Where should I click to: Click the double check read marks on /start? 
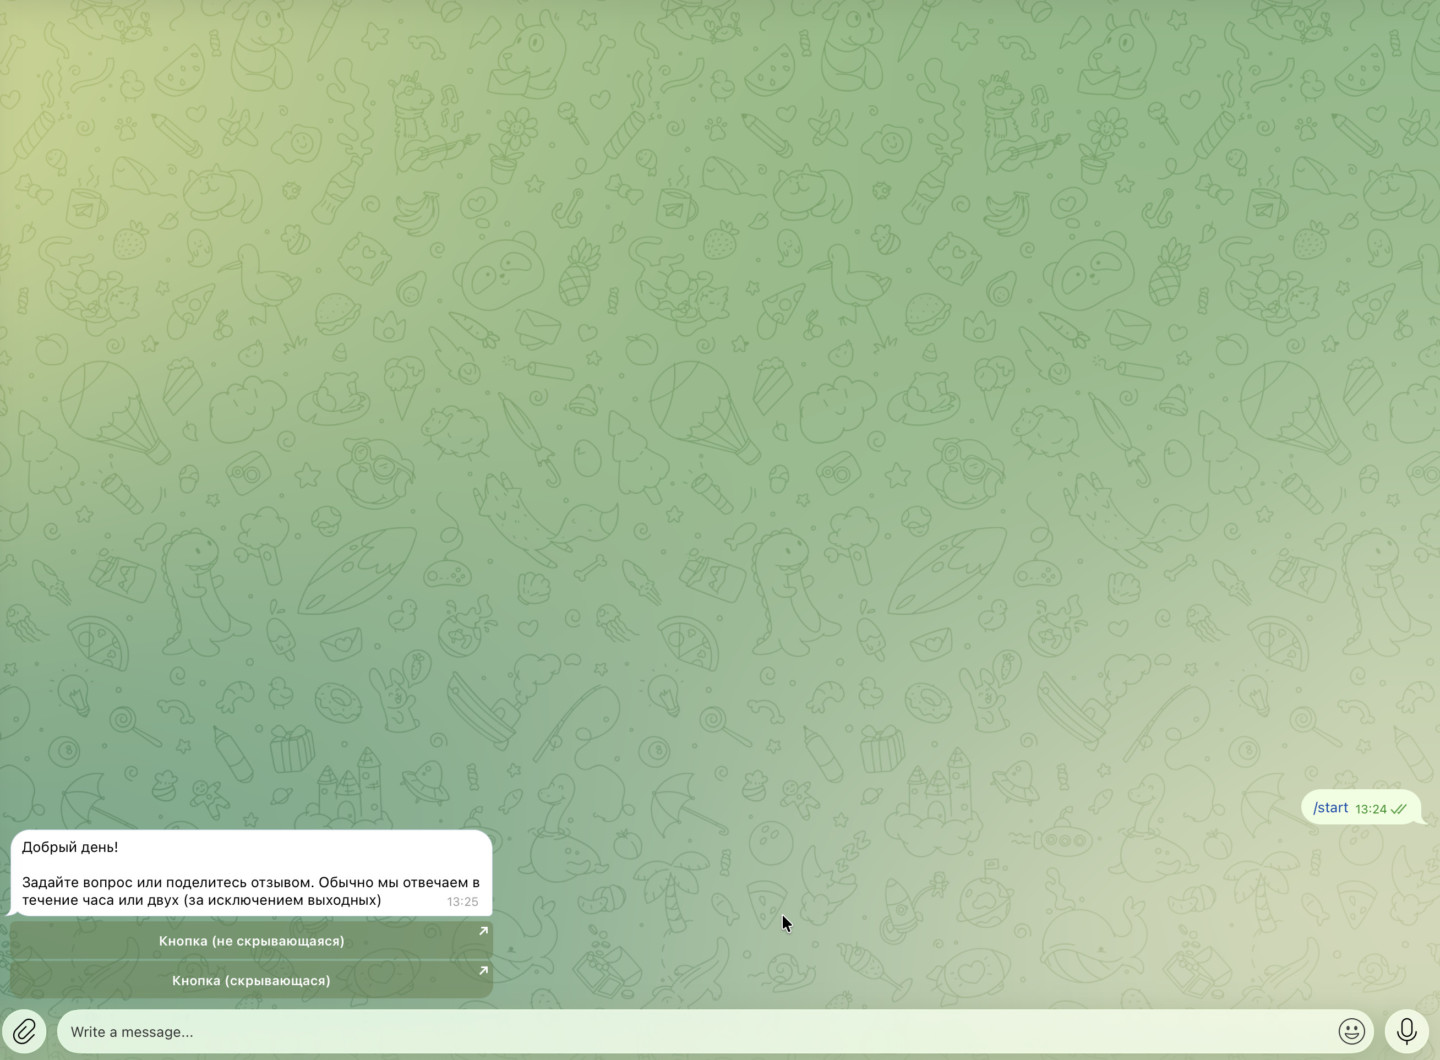1399,809
